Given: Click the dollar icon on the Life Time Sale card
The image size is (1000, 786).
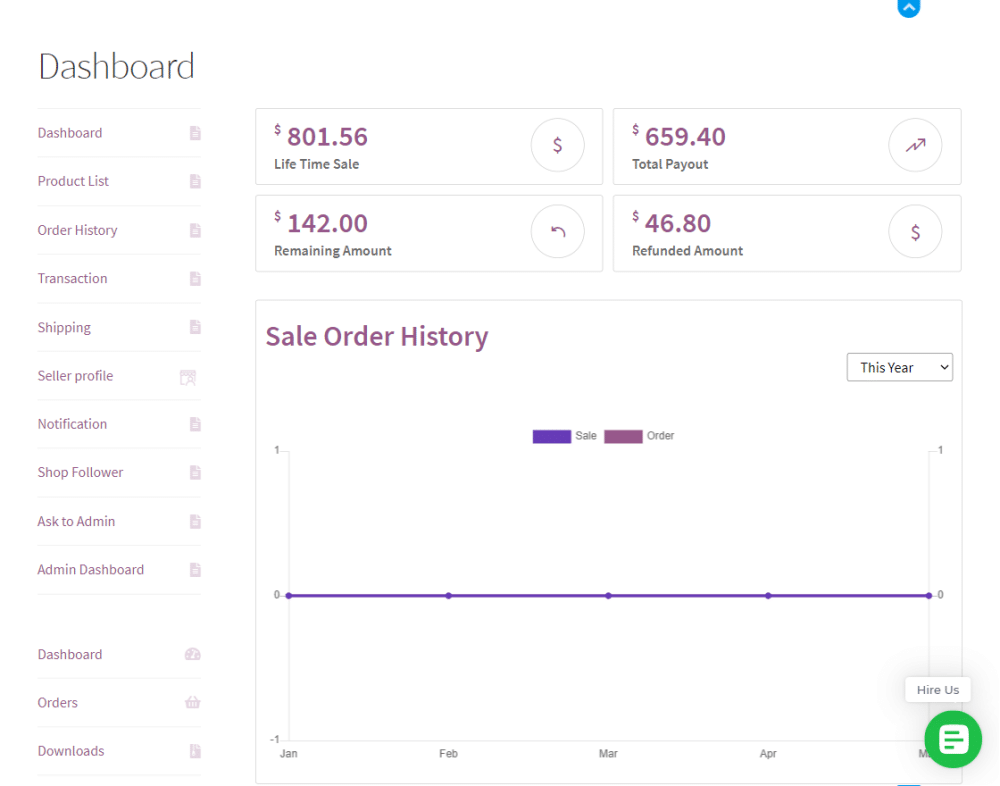Looking at the screenshot, I should click(557, 144).
